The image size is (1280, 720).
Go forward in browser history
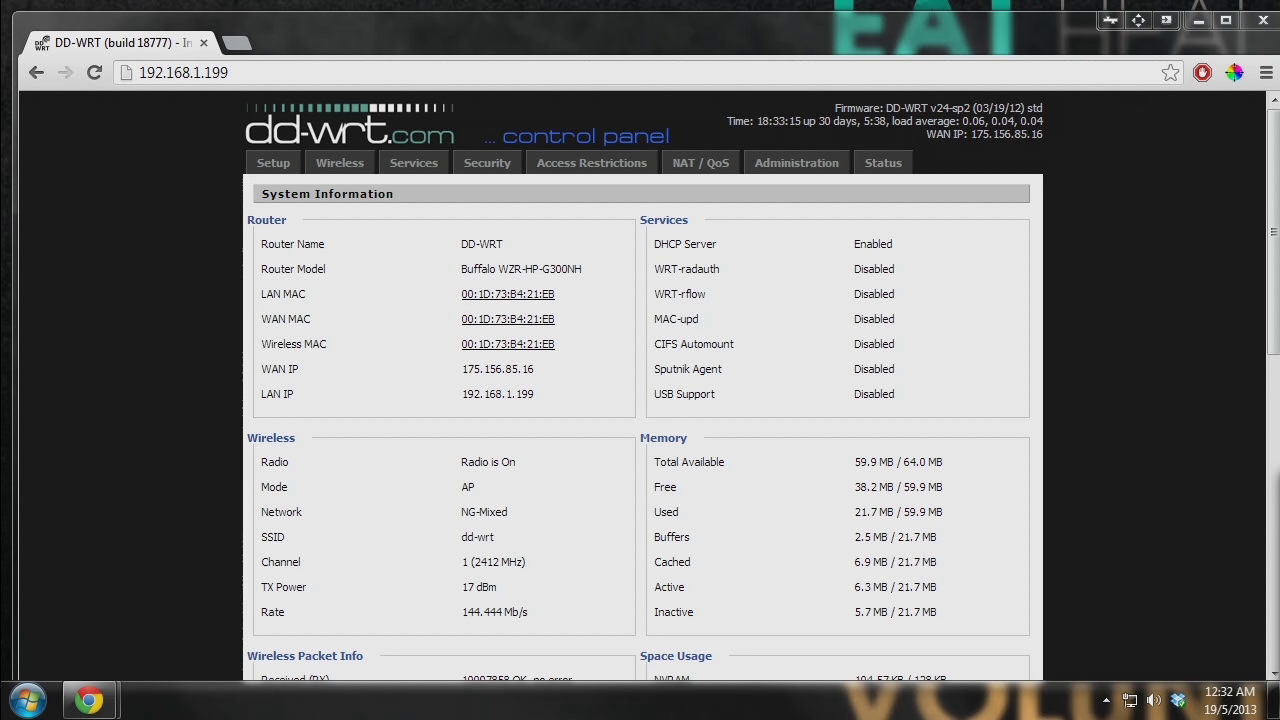coord(65,72)
